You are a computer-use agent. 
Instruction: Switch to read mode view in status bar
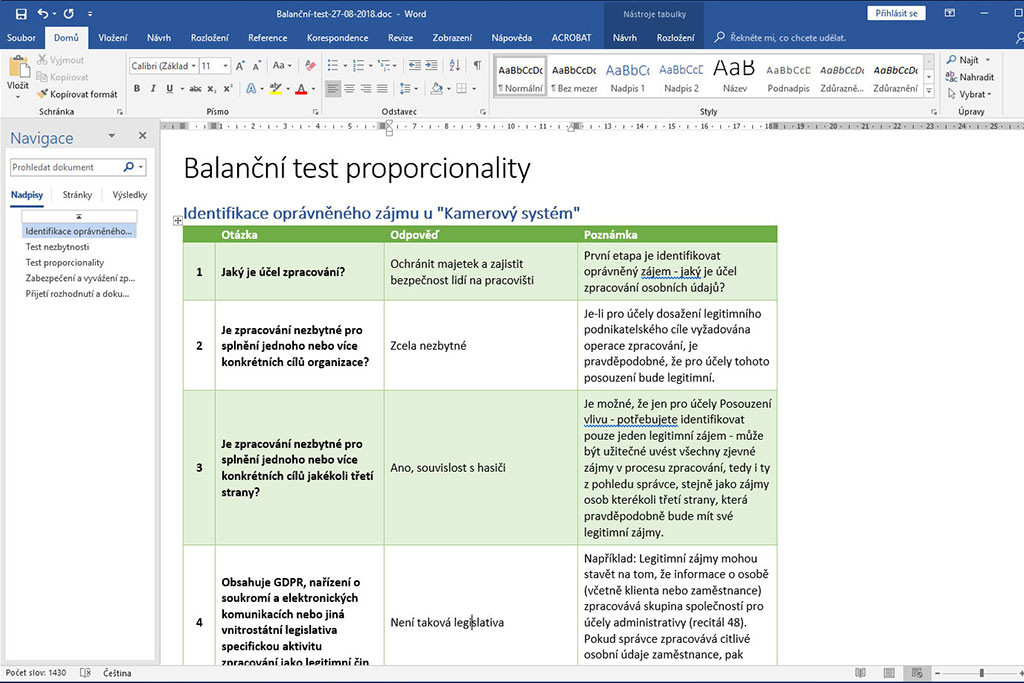point(861,673)
